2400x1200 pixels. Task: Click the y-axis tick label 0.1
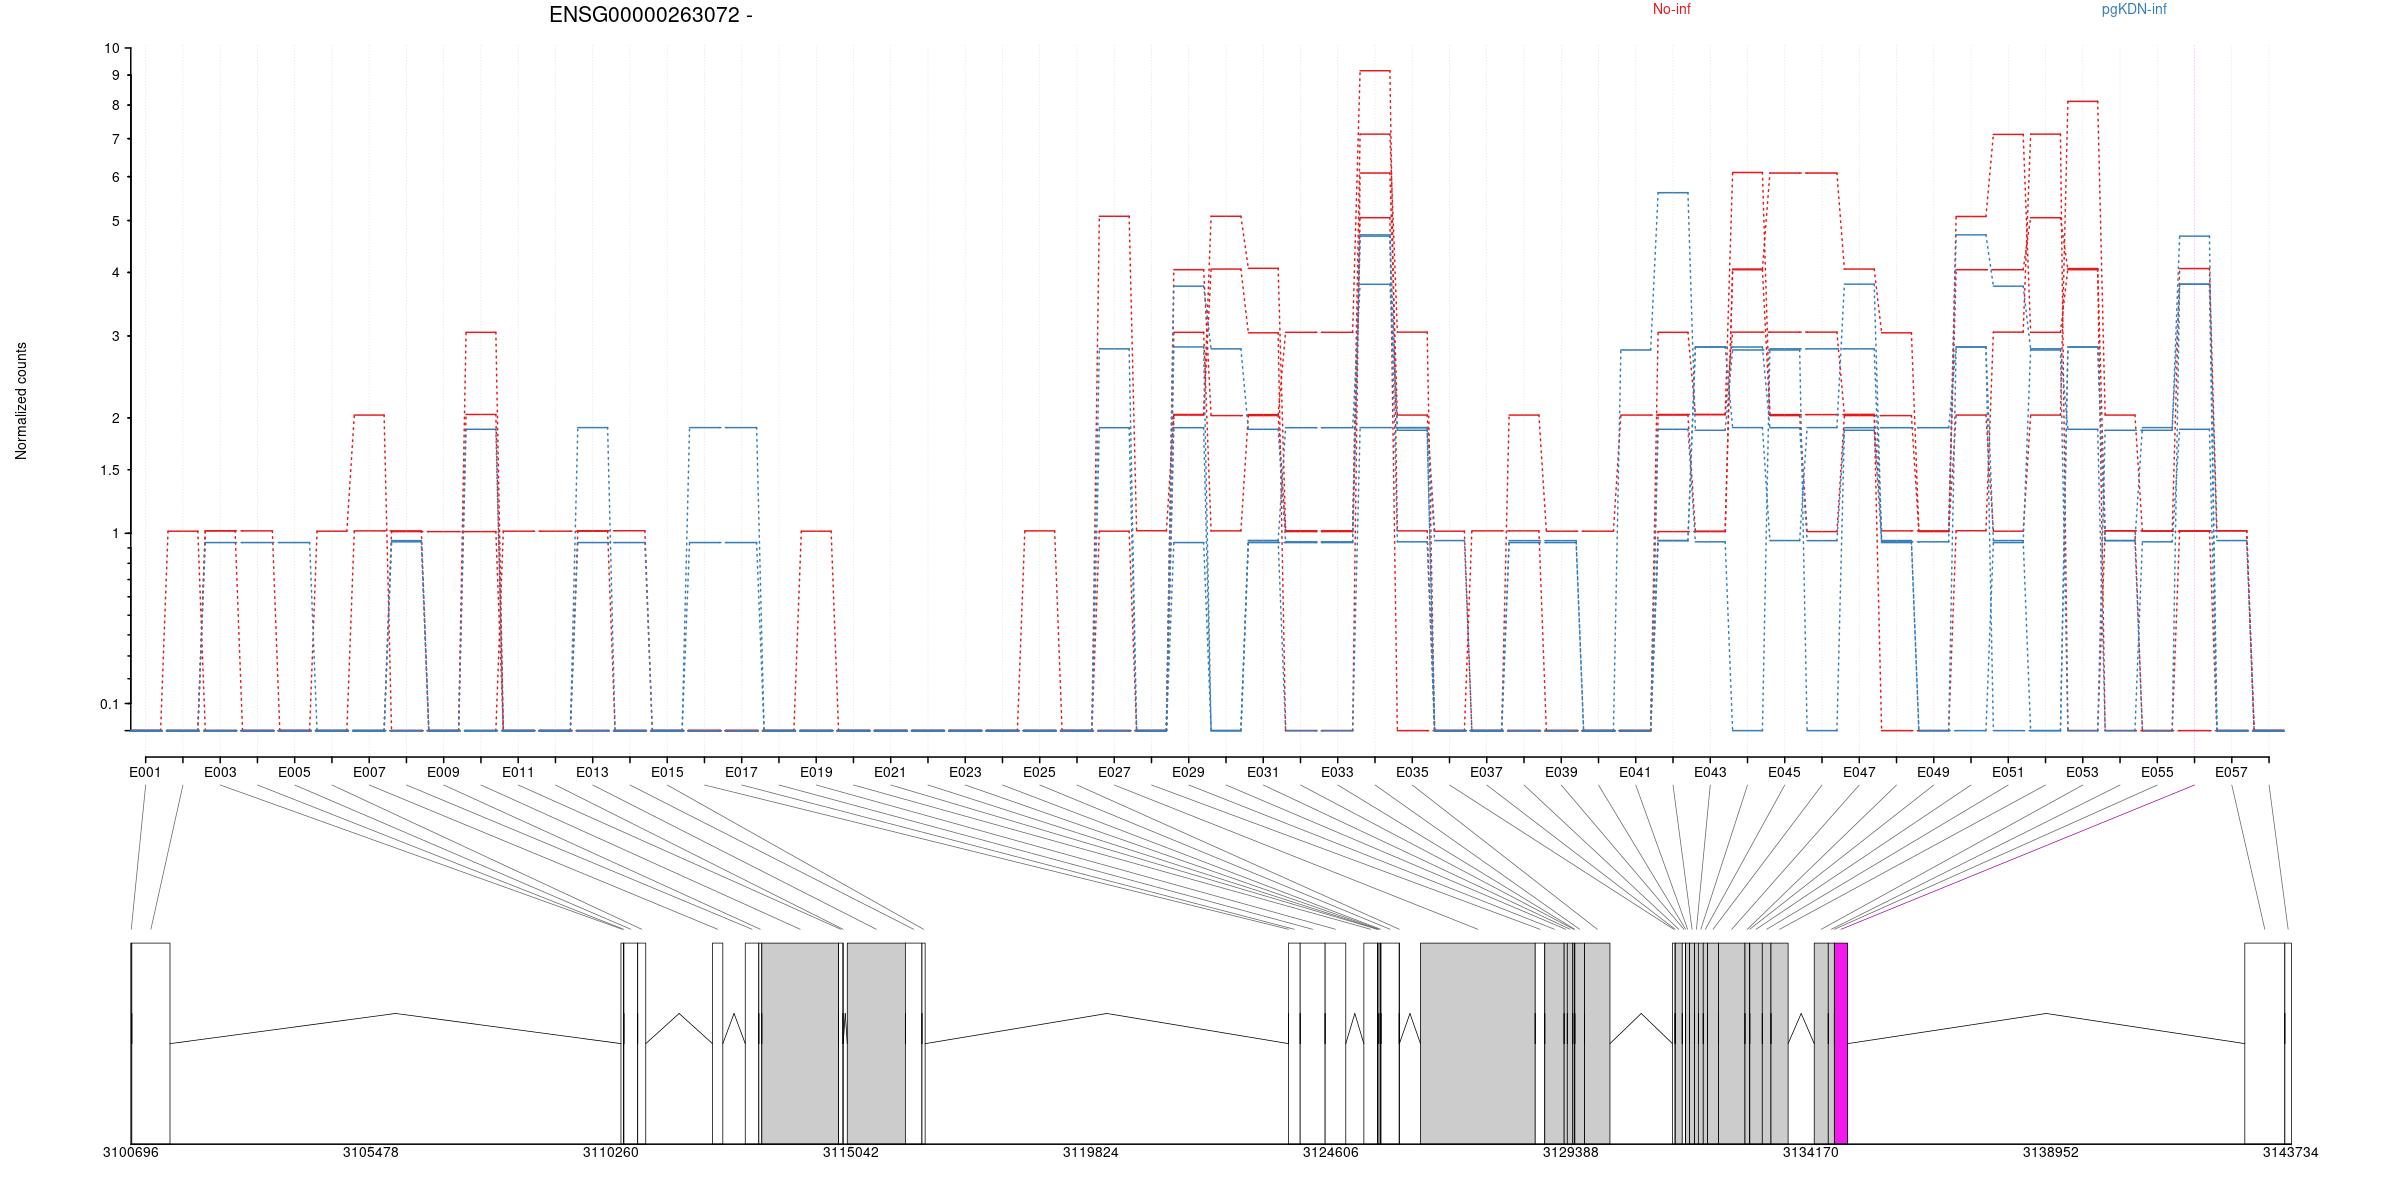tap(109, 704)
